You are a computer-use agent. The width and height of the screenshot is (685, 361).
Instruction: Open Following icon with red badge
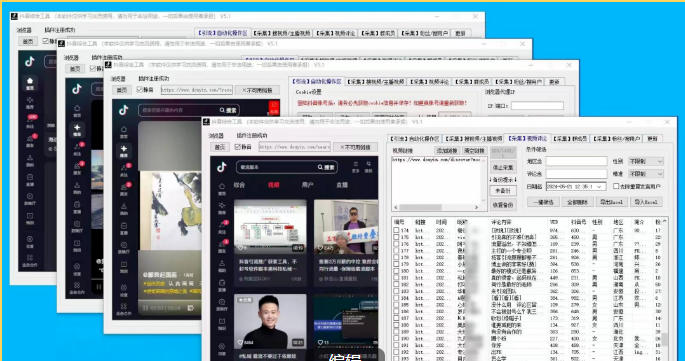[x=222, y=226]
